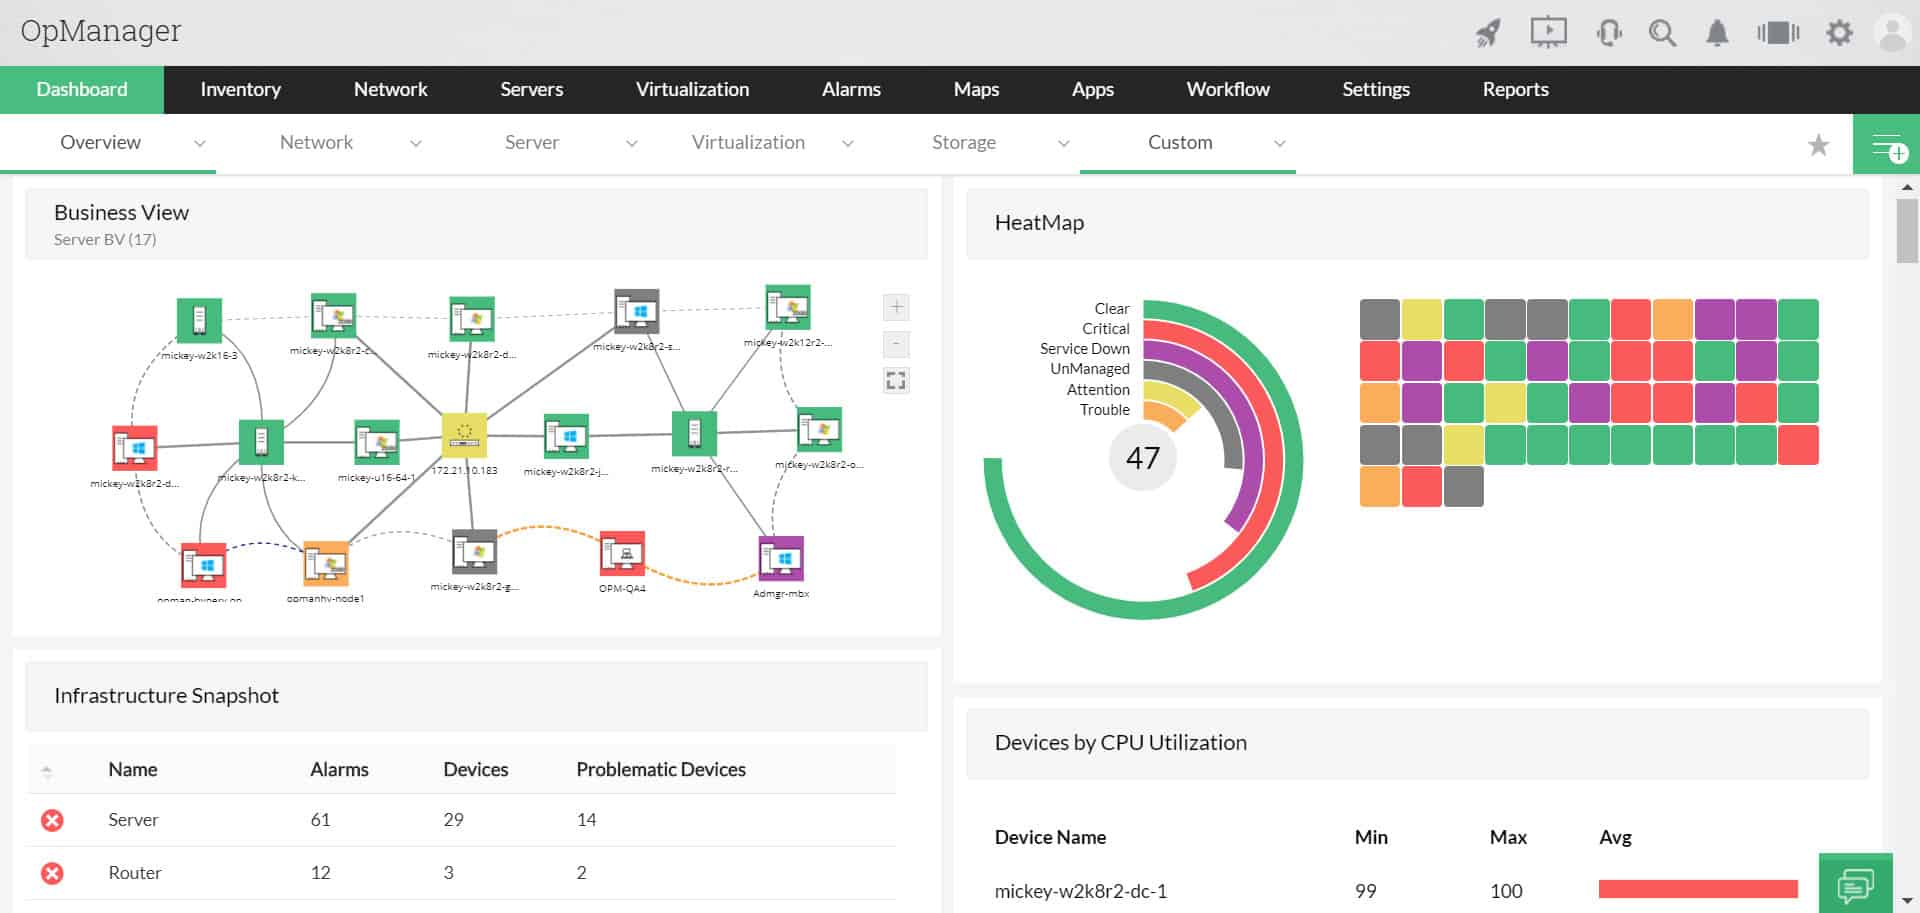This screenshot has width=1920, height=913.
Task: Click the Alarms column header
Action: click(339, 770)
